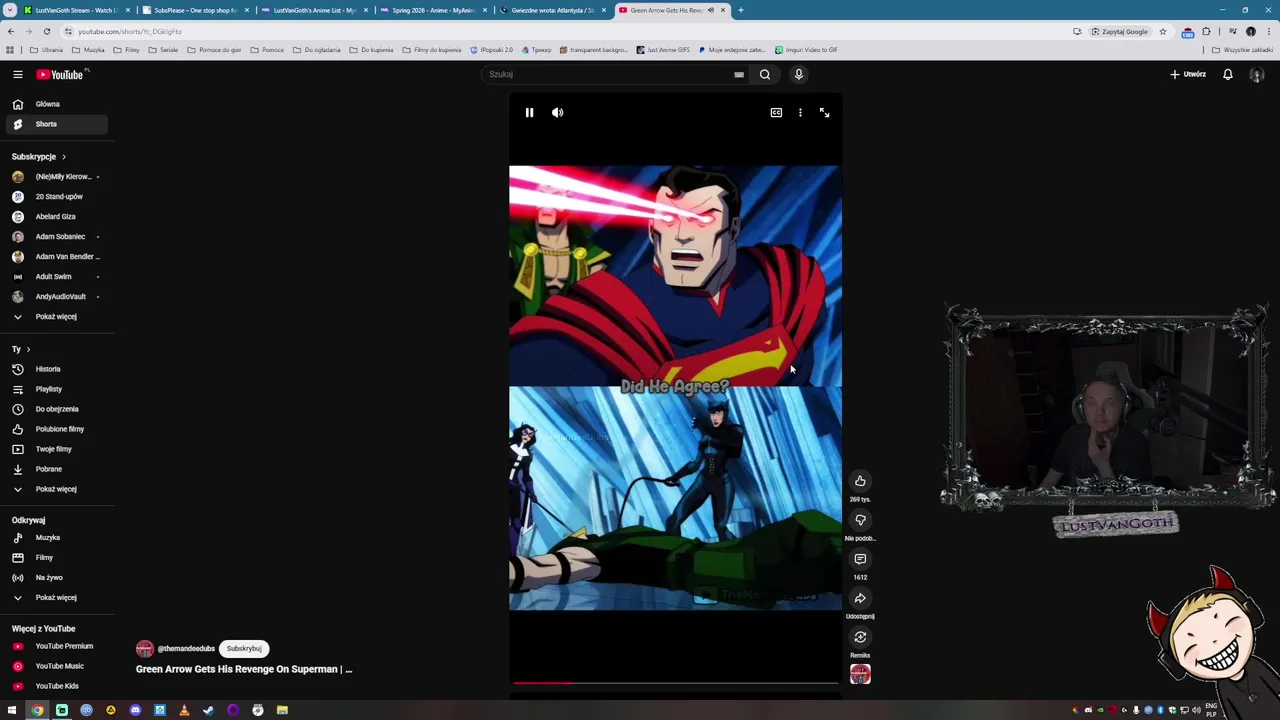
Task: Open YouTube Kids link
Action: pos(55,686)
